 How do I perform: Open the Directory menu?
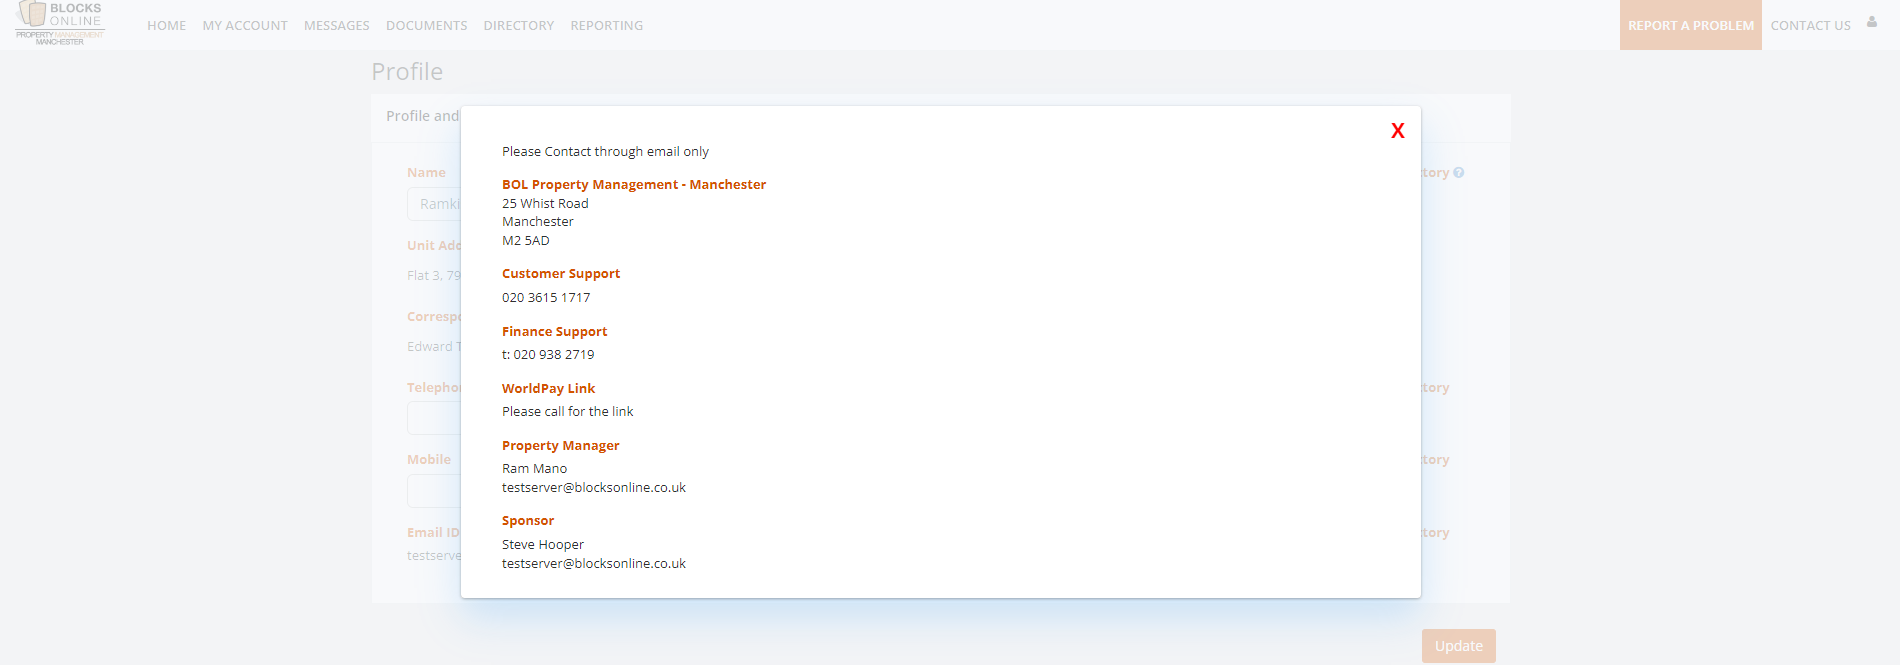pos(519,26)
